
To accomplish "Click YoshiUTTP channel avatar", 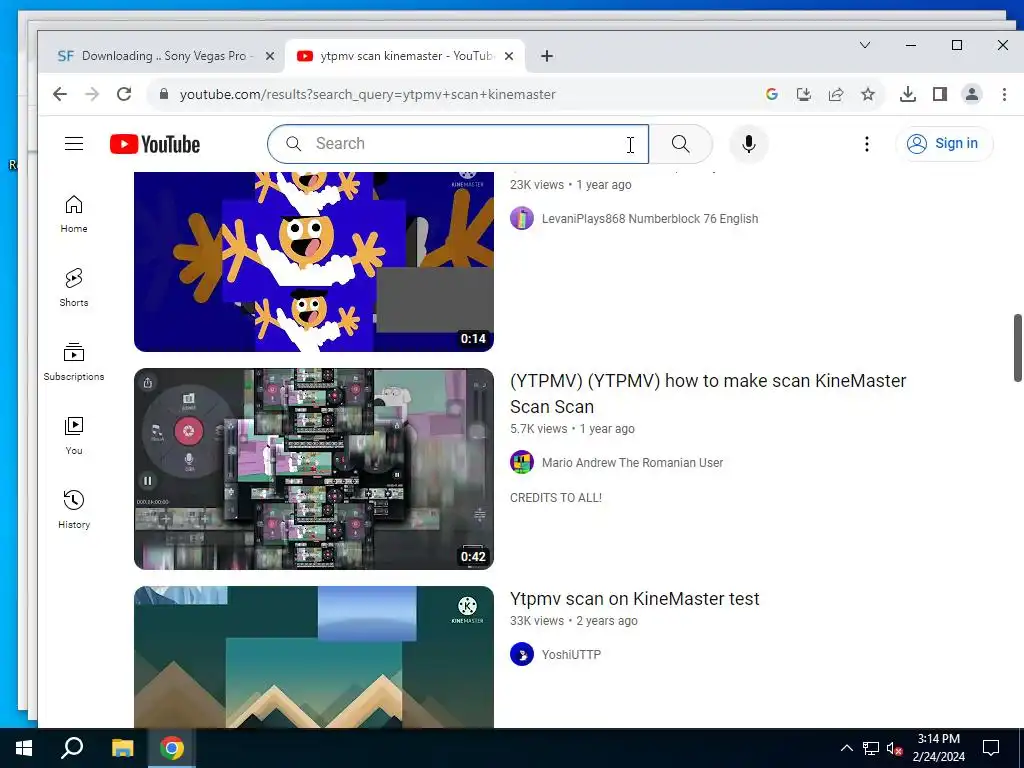I will tap(522, 654).
